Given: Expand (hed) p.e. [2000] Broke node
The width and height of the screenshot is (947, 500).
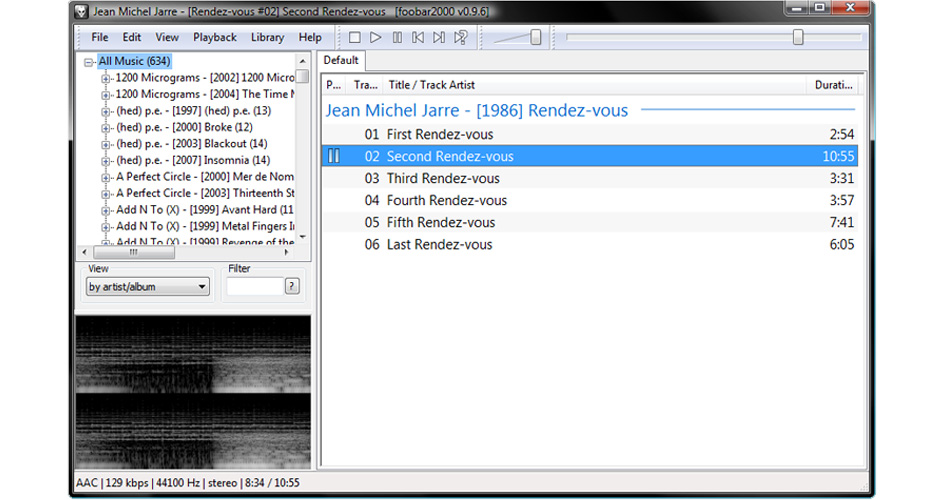Looking at the screenshot, I should coord(106,127).
